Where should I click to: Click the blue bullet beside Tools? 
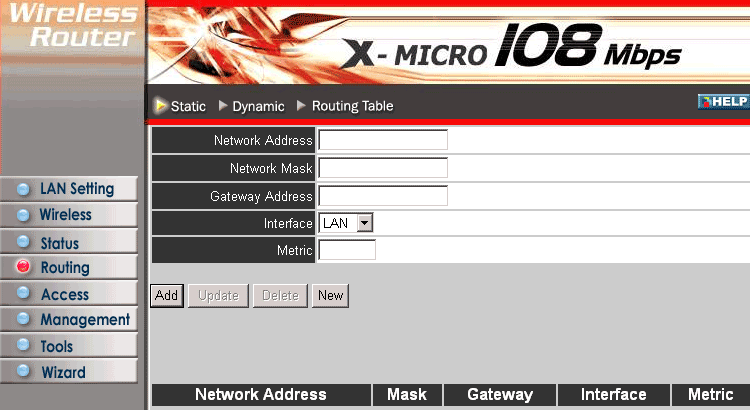[x=23, y=344]
